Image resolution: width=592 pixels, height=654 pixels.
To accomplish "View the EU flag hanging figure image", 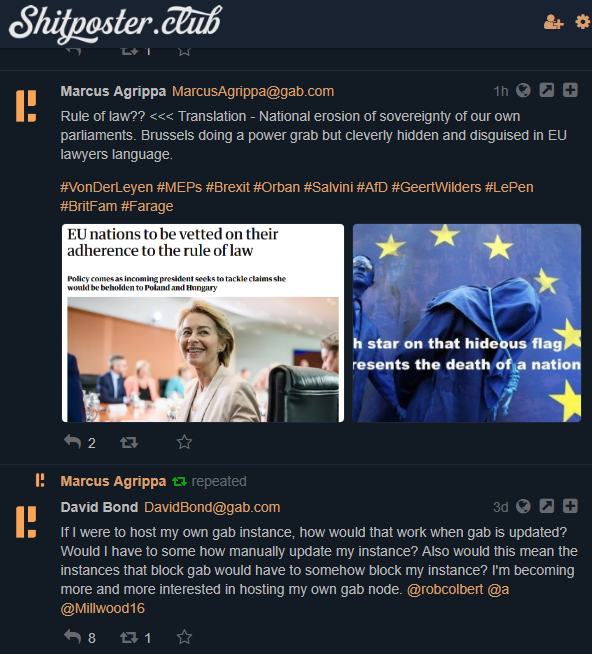I will [x=466, y=323].
